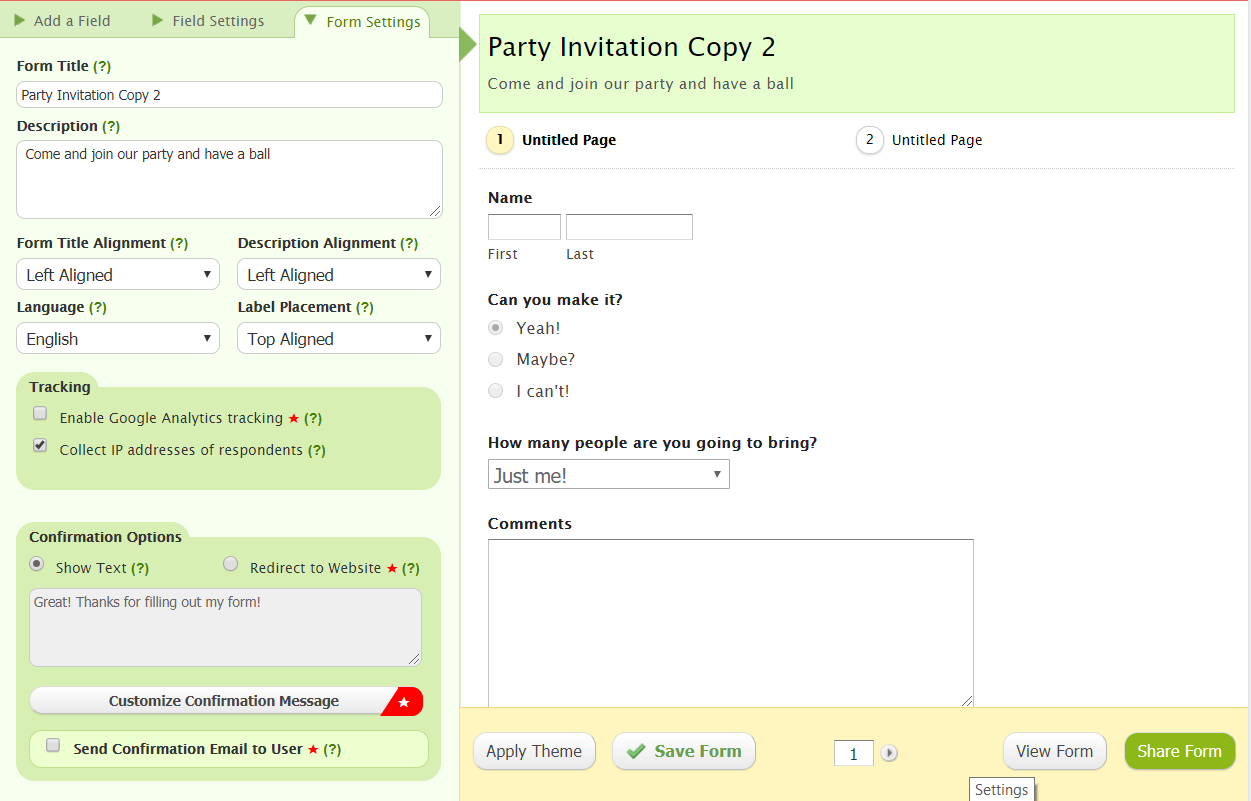Select Redirect to Website option

[231, 564]
